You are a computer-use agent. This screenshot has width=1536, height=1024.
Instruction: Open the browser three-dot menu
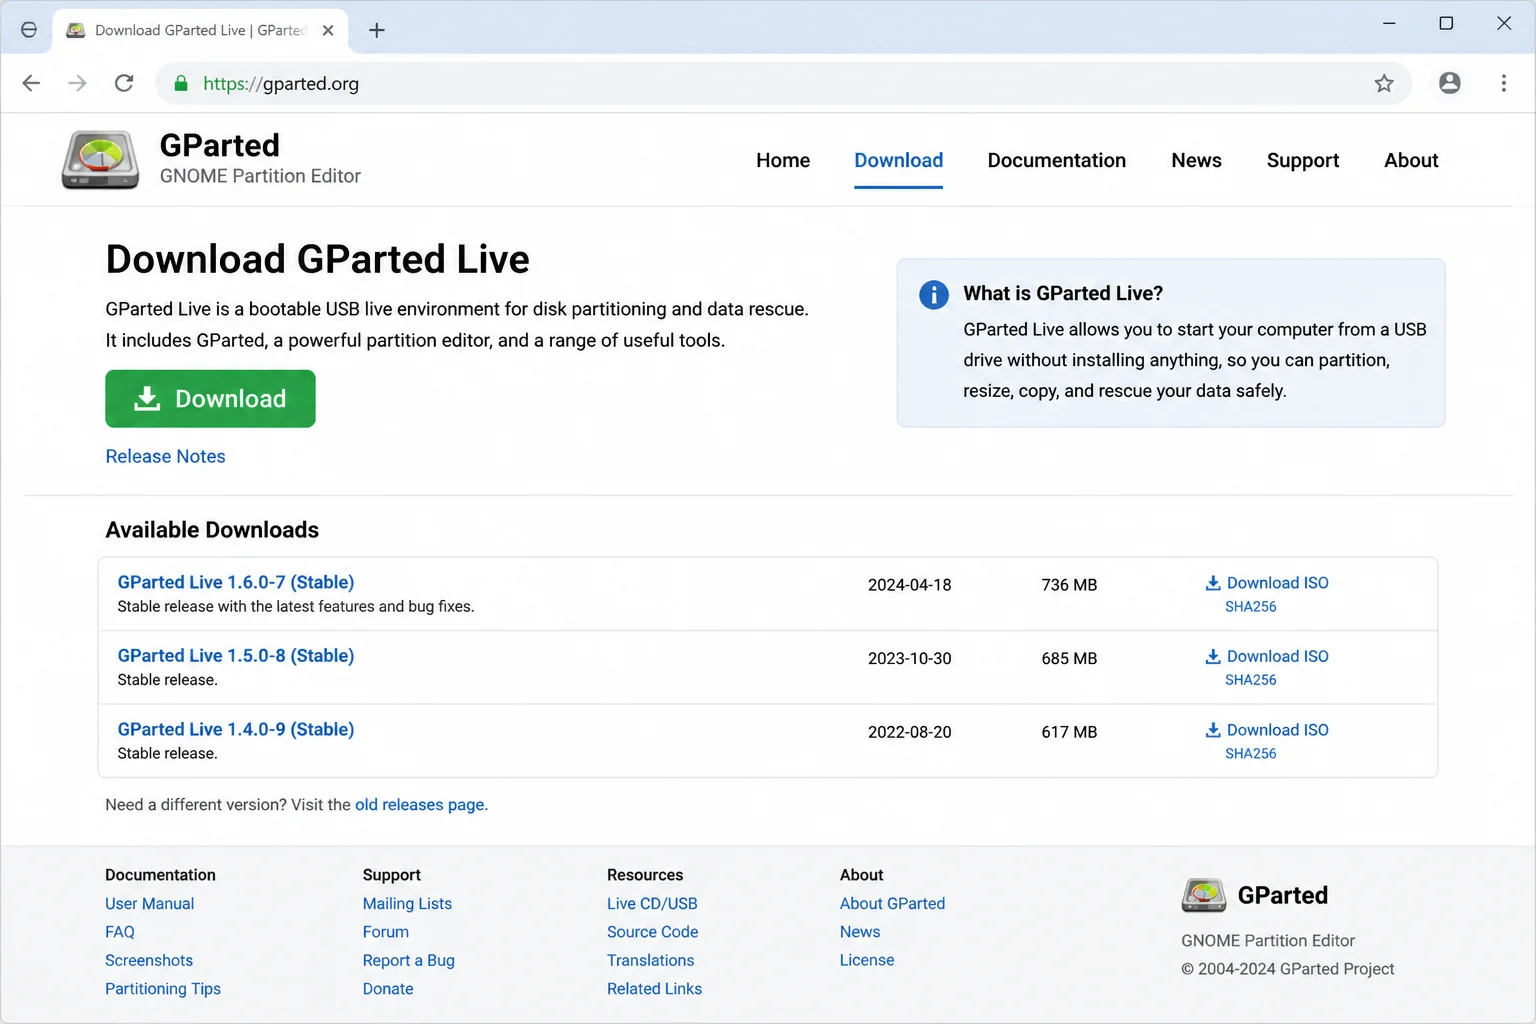1503,83
